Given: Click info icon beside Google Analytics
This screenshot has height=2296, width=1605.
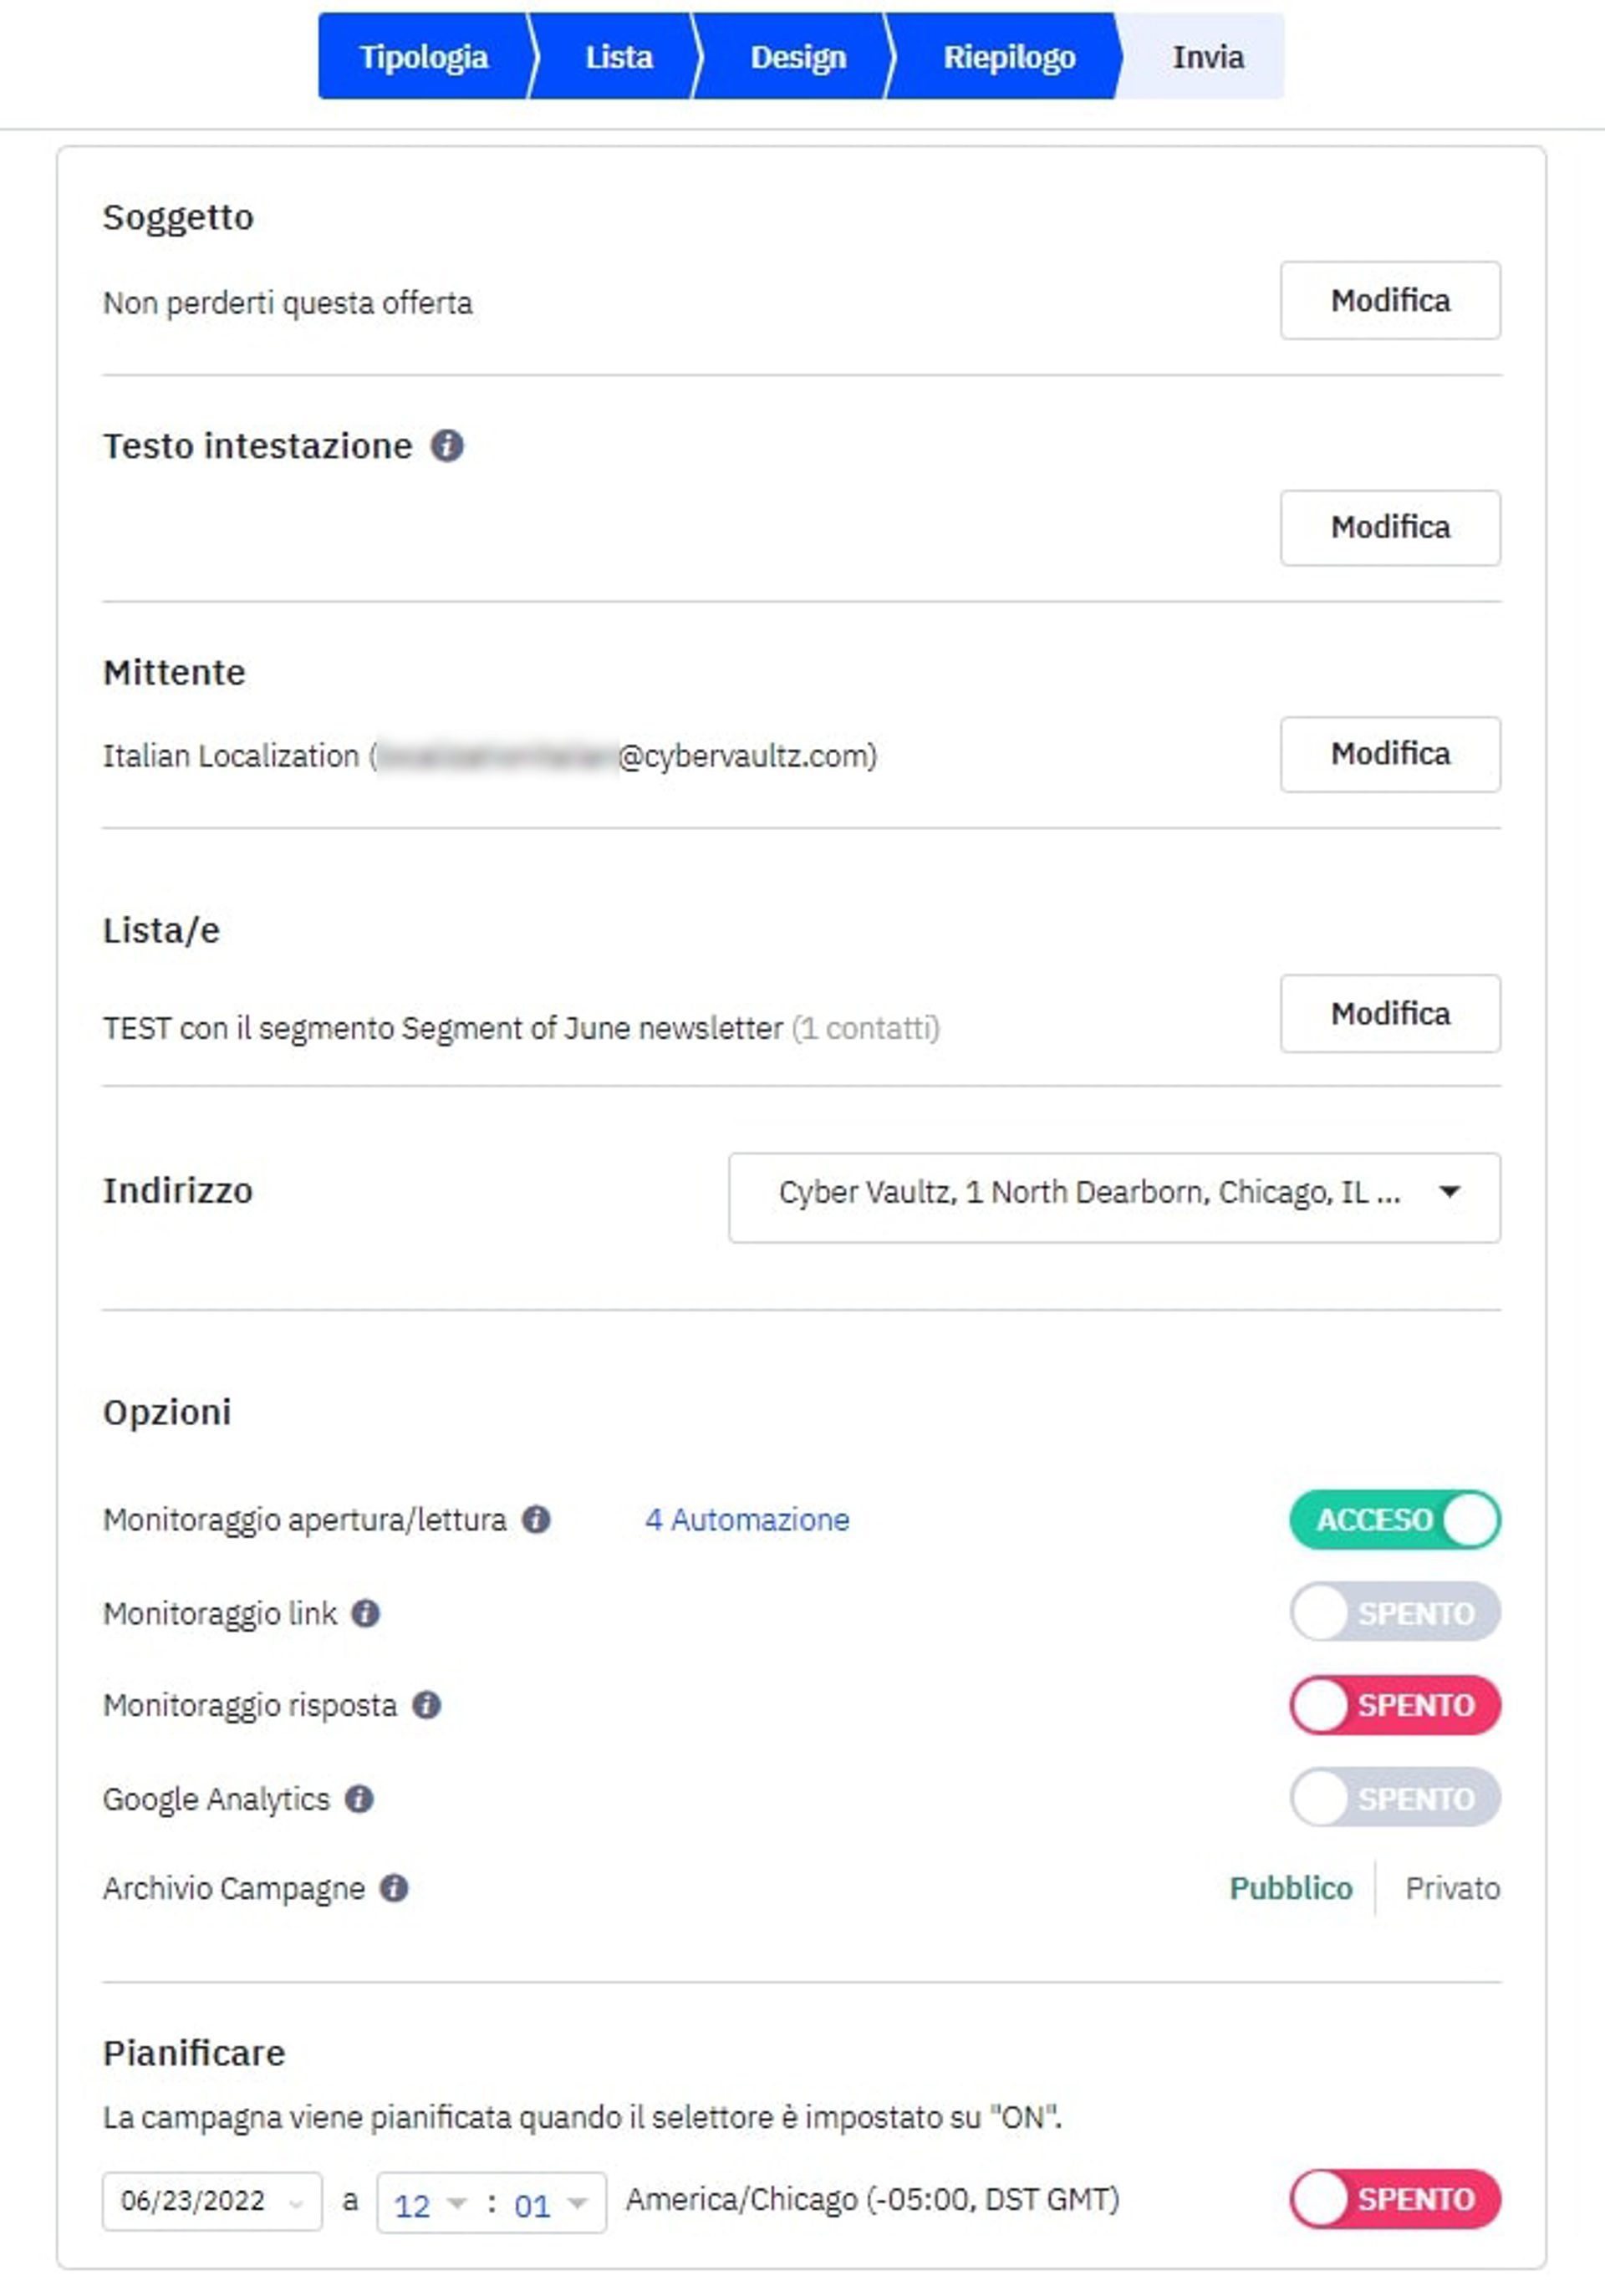Looking at the screenshot, I should (359, 1799).
